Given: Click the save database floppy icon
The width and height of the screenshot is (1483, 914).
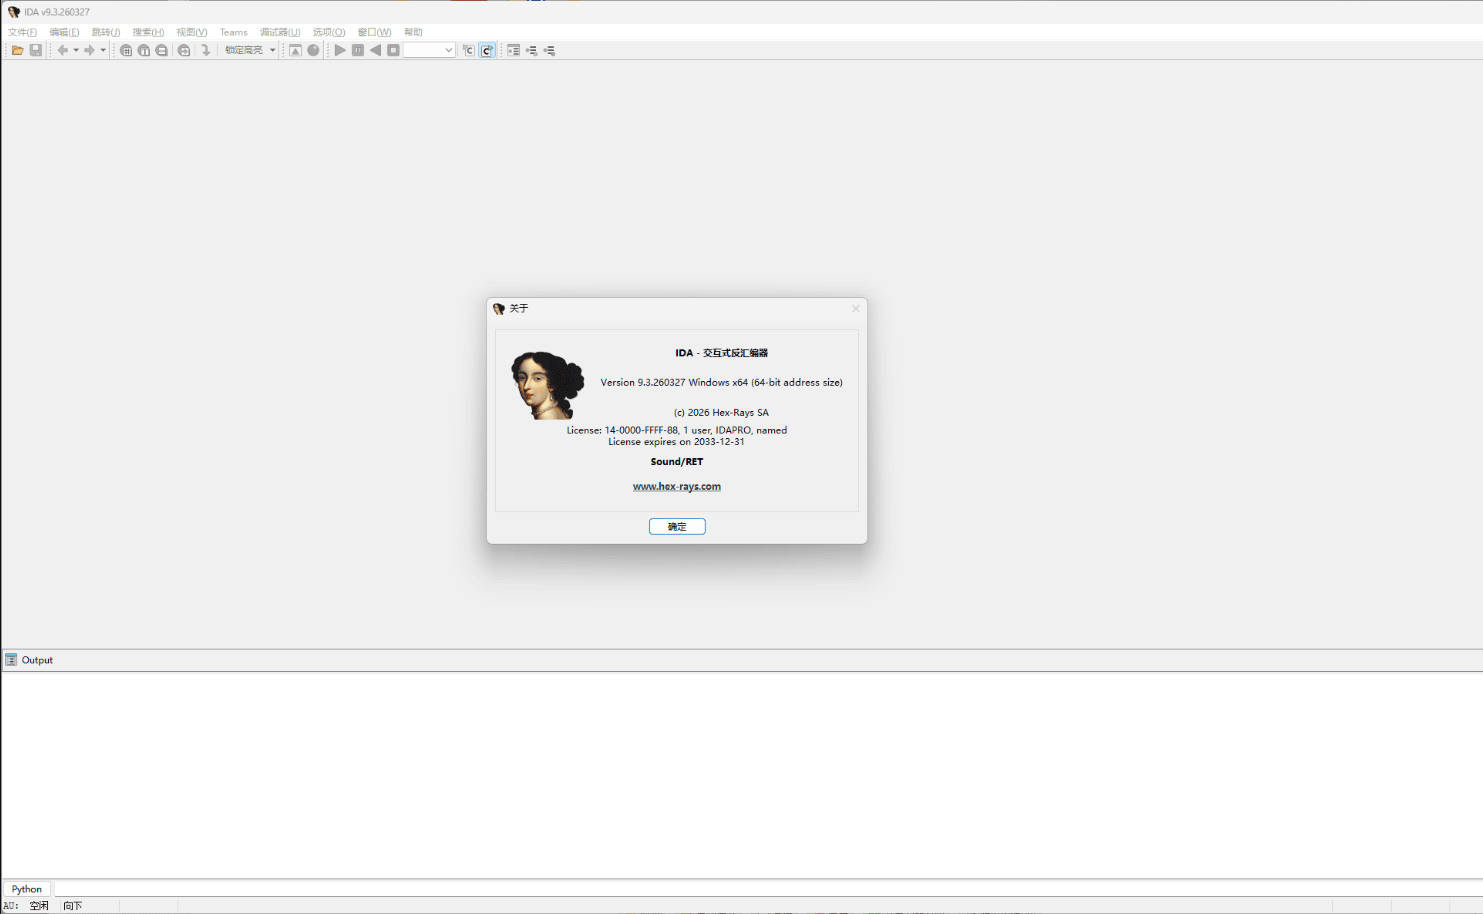Looking at the screenshot, I should (x=36, y=50).
